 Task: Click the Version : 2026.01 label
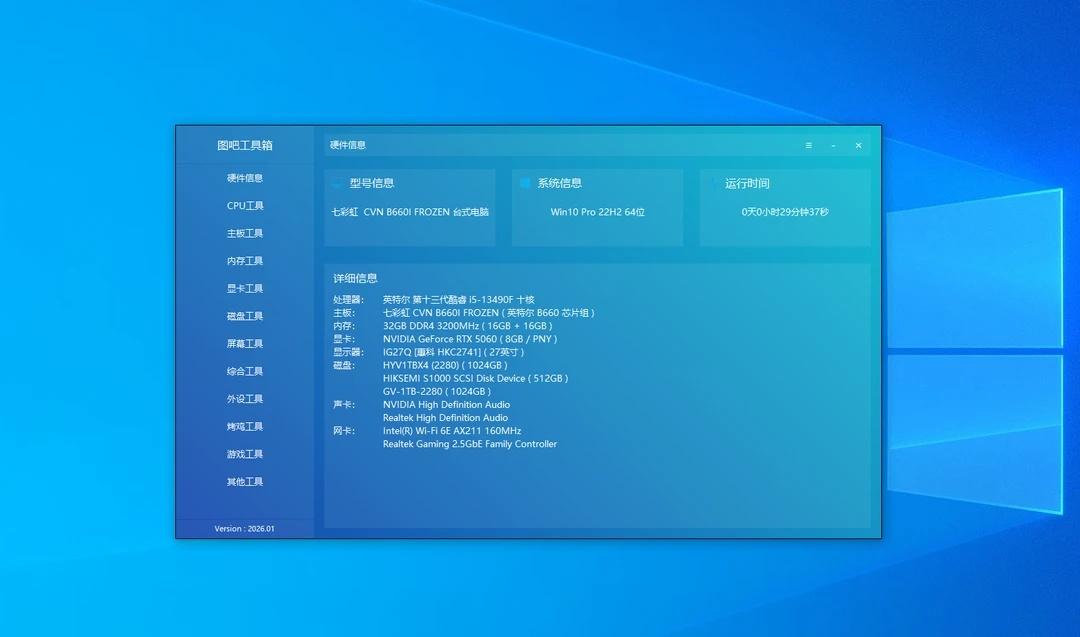(x=244, y=529)
